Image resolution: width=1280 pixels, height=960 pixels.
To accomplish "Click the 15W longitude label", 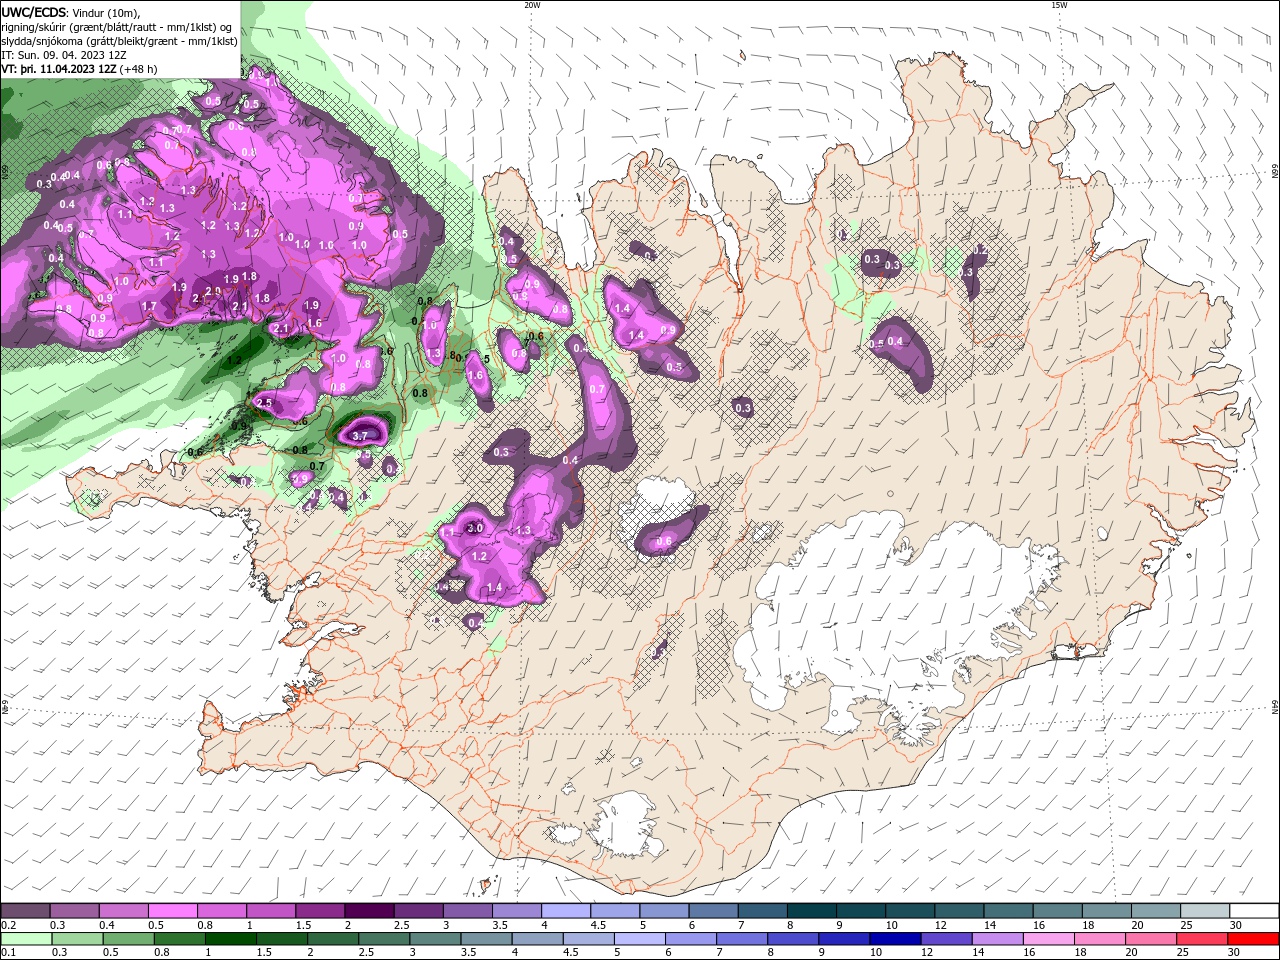I will coord(1059,5).
